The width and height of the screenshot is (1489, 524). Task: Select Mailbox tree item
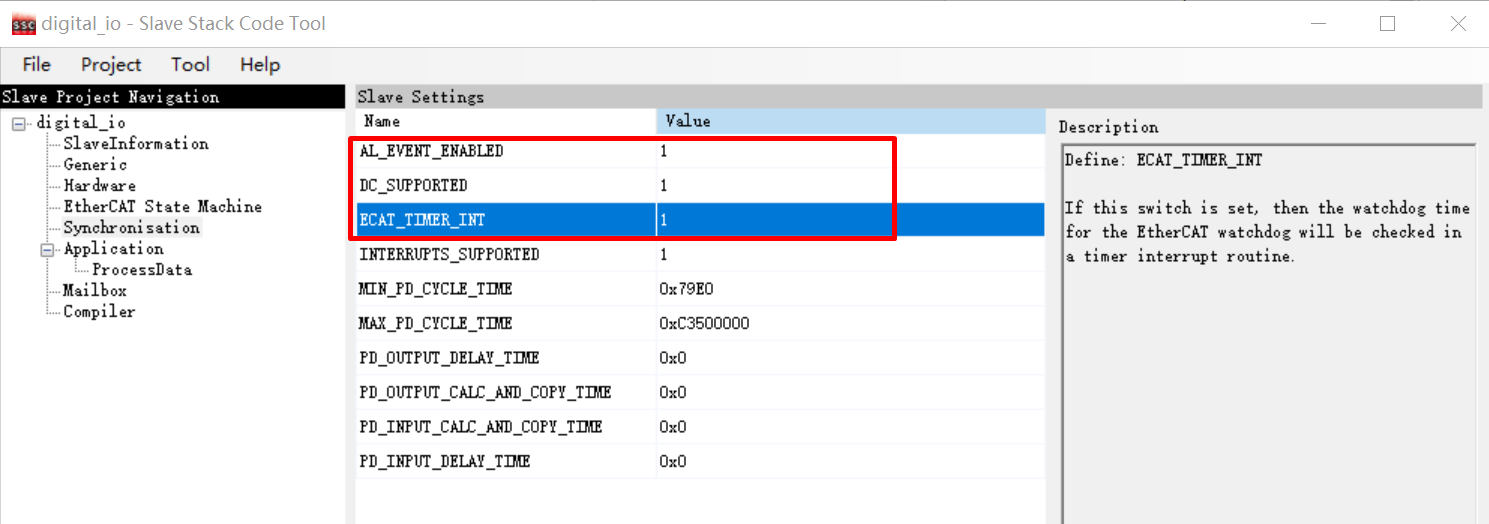[95, 291]
